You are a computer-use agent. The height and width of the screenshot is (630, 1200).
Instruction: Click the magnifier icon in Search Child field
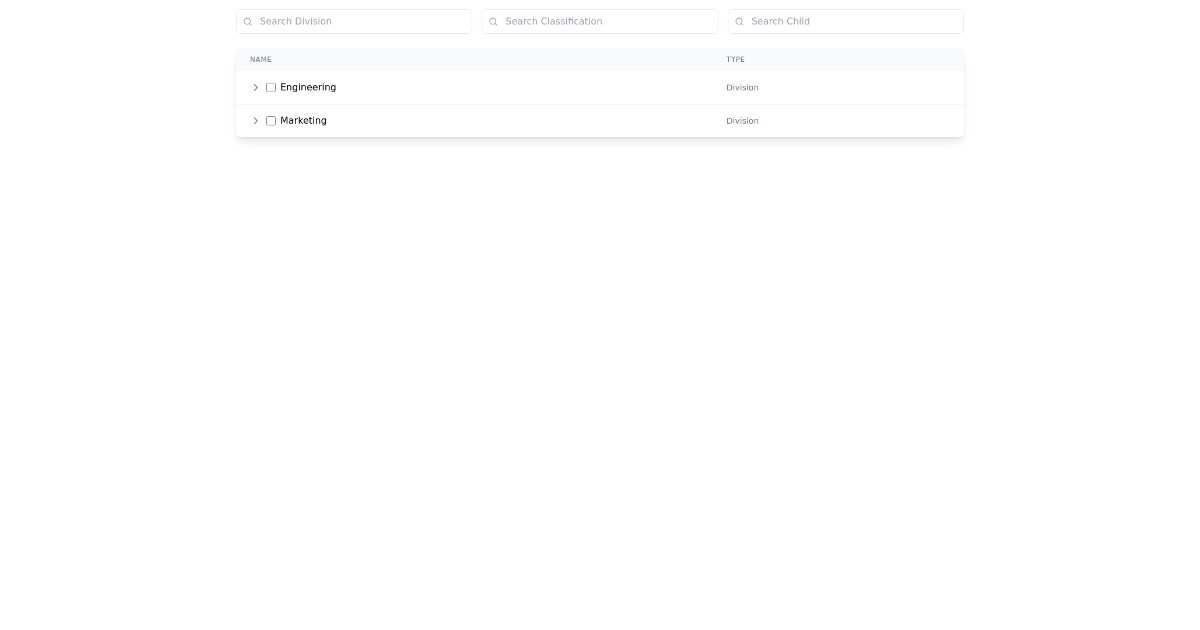click(740, 21)
